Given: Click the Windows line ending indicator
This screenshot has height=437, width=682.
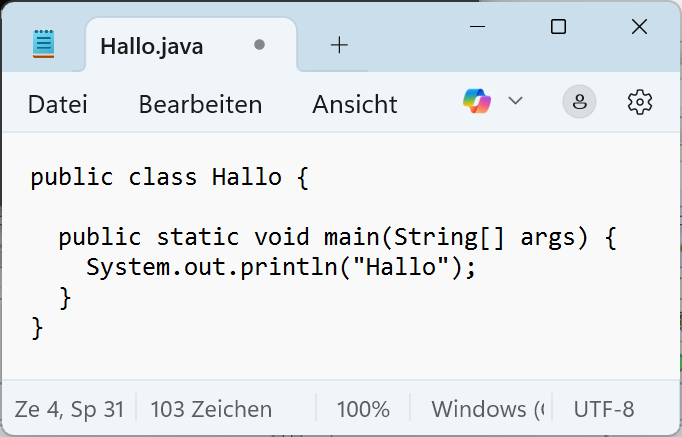Looking at the screenshot, I should 489,409.
